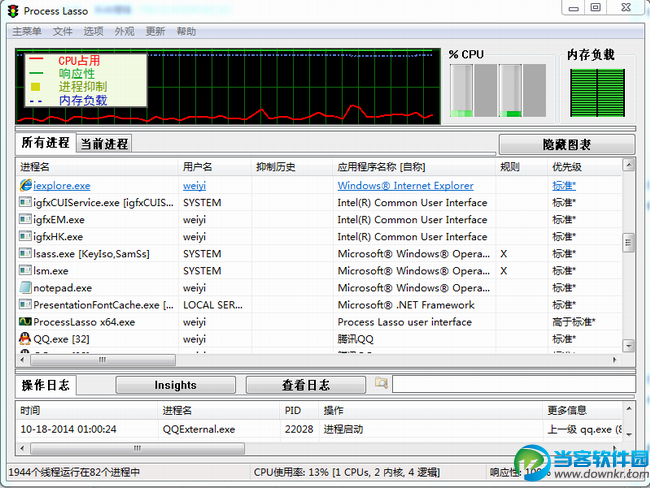Click the process list vertical scrollbar thumb
The width and height of the screenshot is (650, 488).
tap(629, 243)
